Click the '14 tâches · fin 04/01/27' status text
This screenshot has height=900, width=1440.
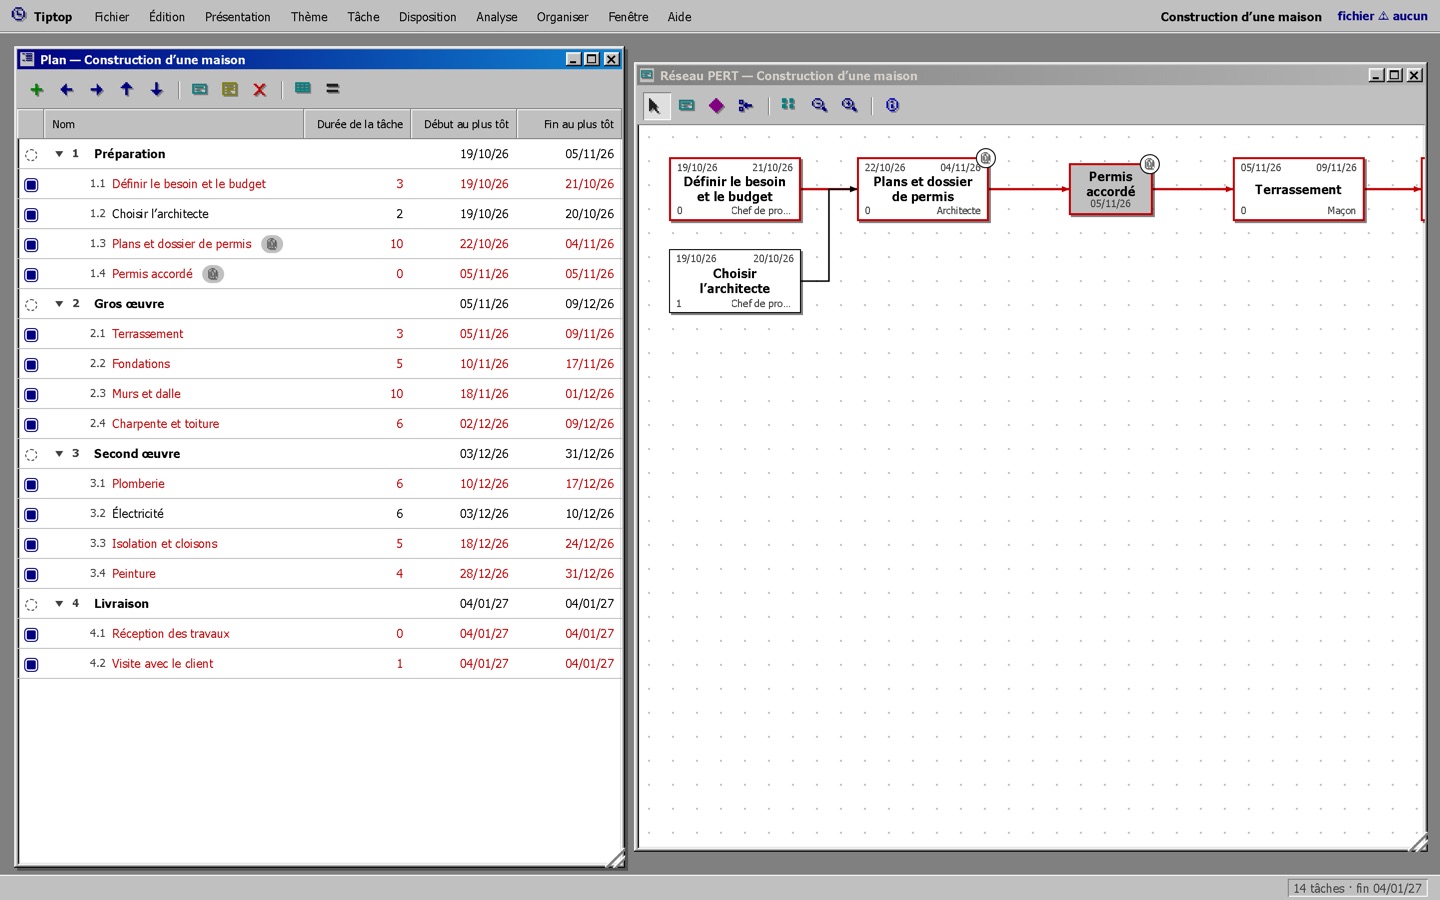[1357, 888]
